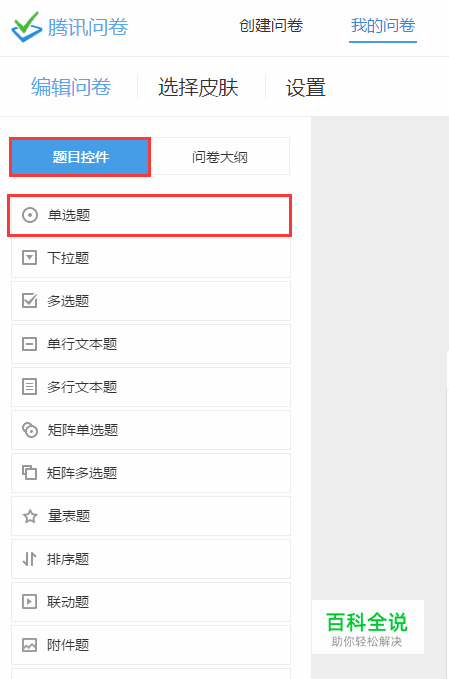Click the 百科全说 watermark banner
This screenshot has height=679, width=449.
[368, 627]
